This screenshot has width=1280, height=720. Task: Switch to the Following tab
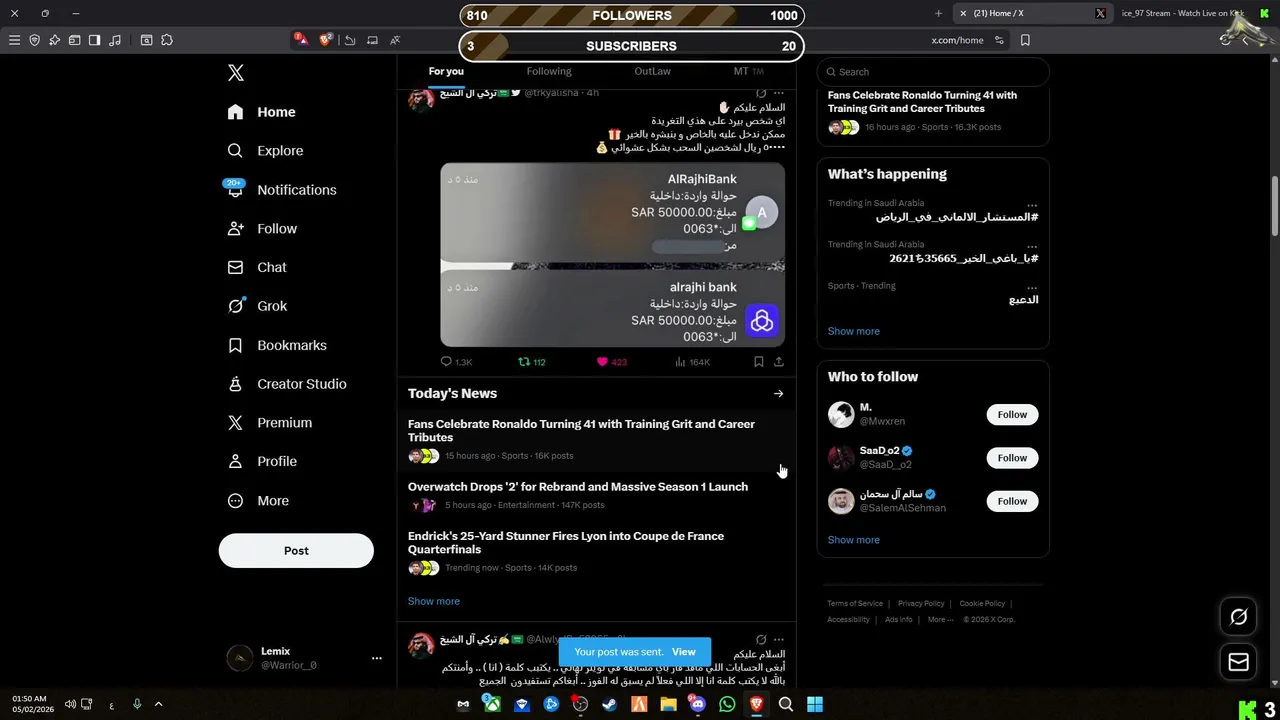[549, 71]
